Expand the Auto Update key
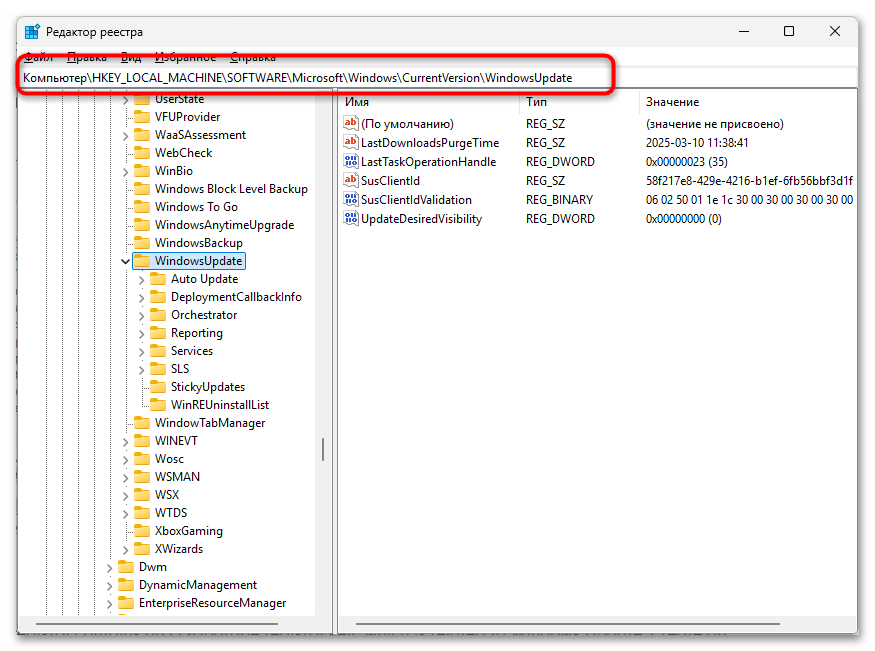The image size is (875, 651). click(141, 279)
